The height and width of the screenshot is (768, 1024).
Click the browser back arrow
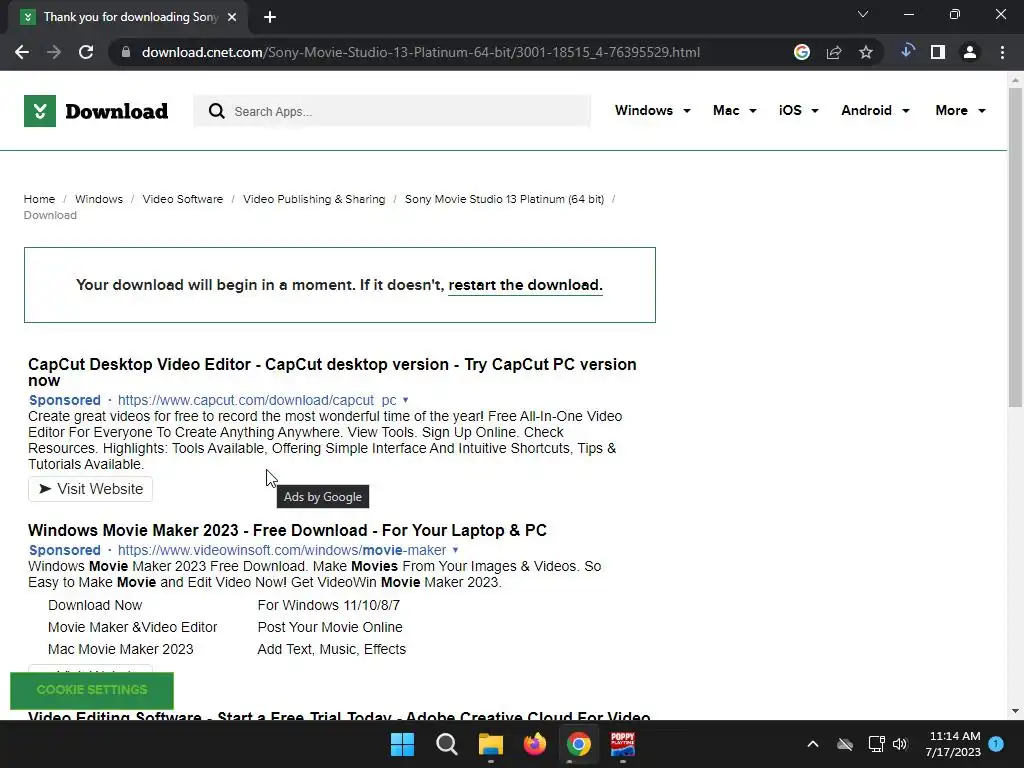coord(22,52)
